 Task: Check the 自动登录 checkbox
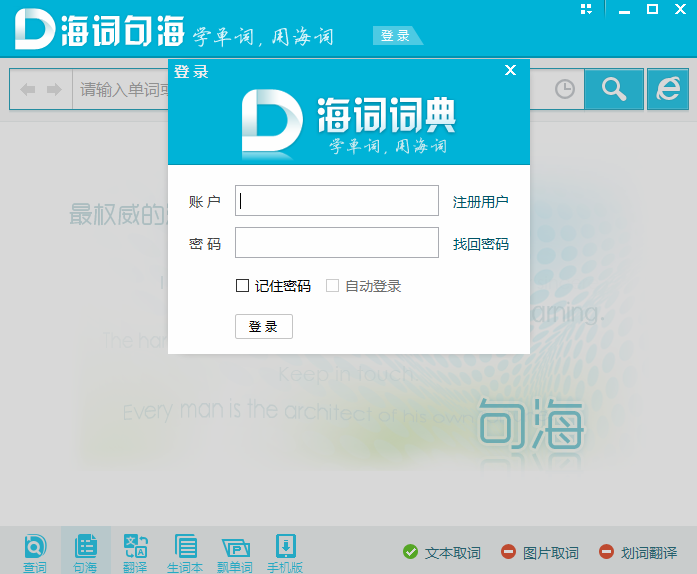pos(332,285)
